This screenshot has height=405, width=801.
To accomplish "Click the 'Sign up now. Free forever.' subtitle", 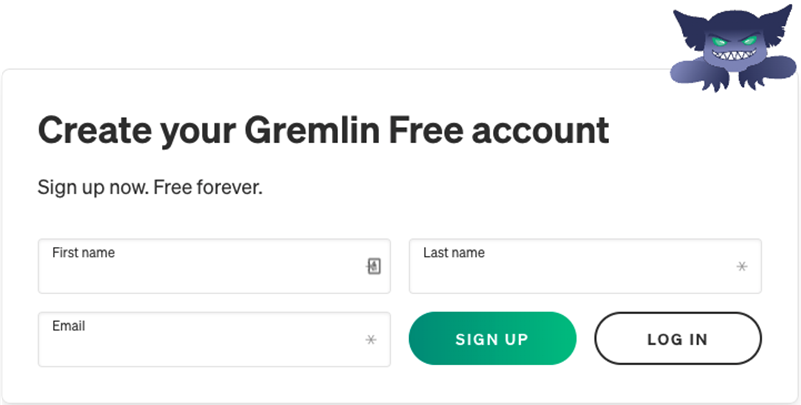I will pyautogui.click(x=150, y=188).
